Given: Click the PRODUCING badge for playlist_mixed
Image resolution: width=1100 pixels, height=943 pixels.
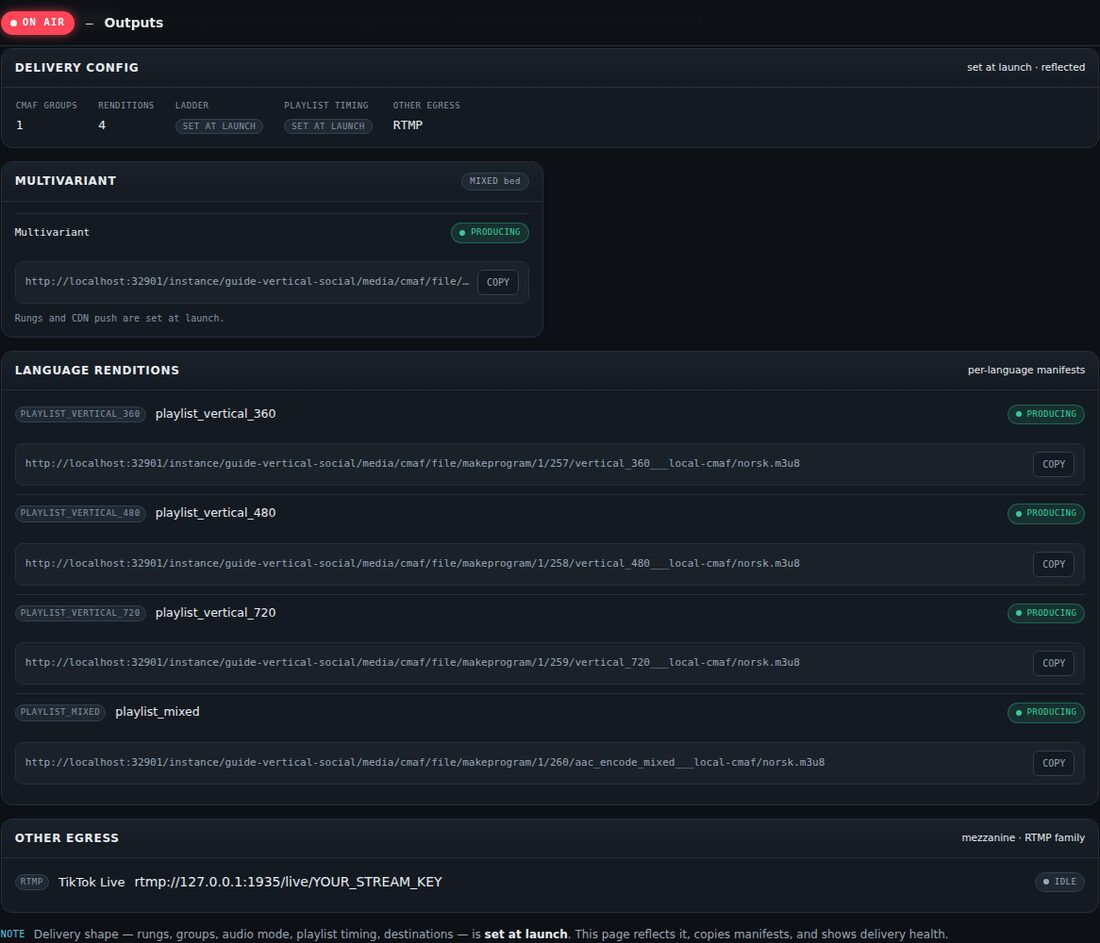Looking at the screenshot, I should [x=1046, y=712].
